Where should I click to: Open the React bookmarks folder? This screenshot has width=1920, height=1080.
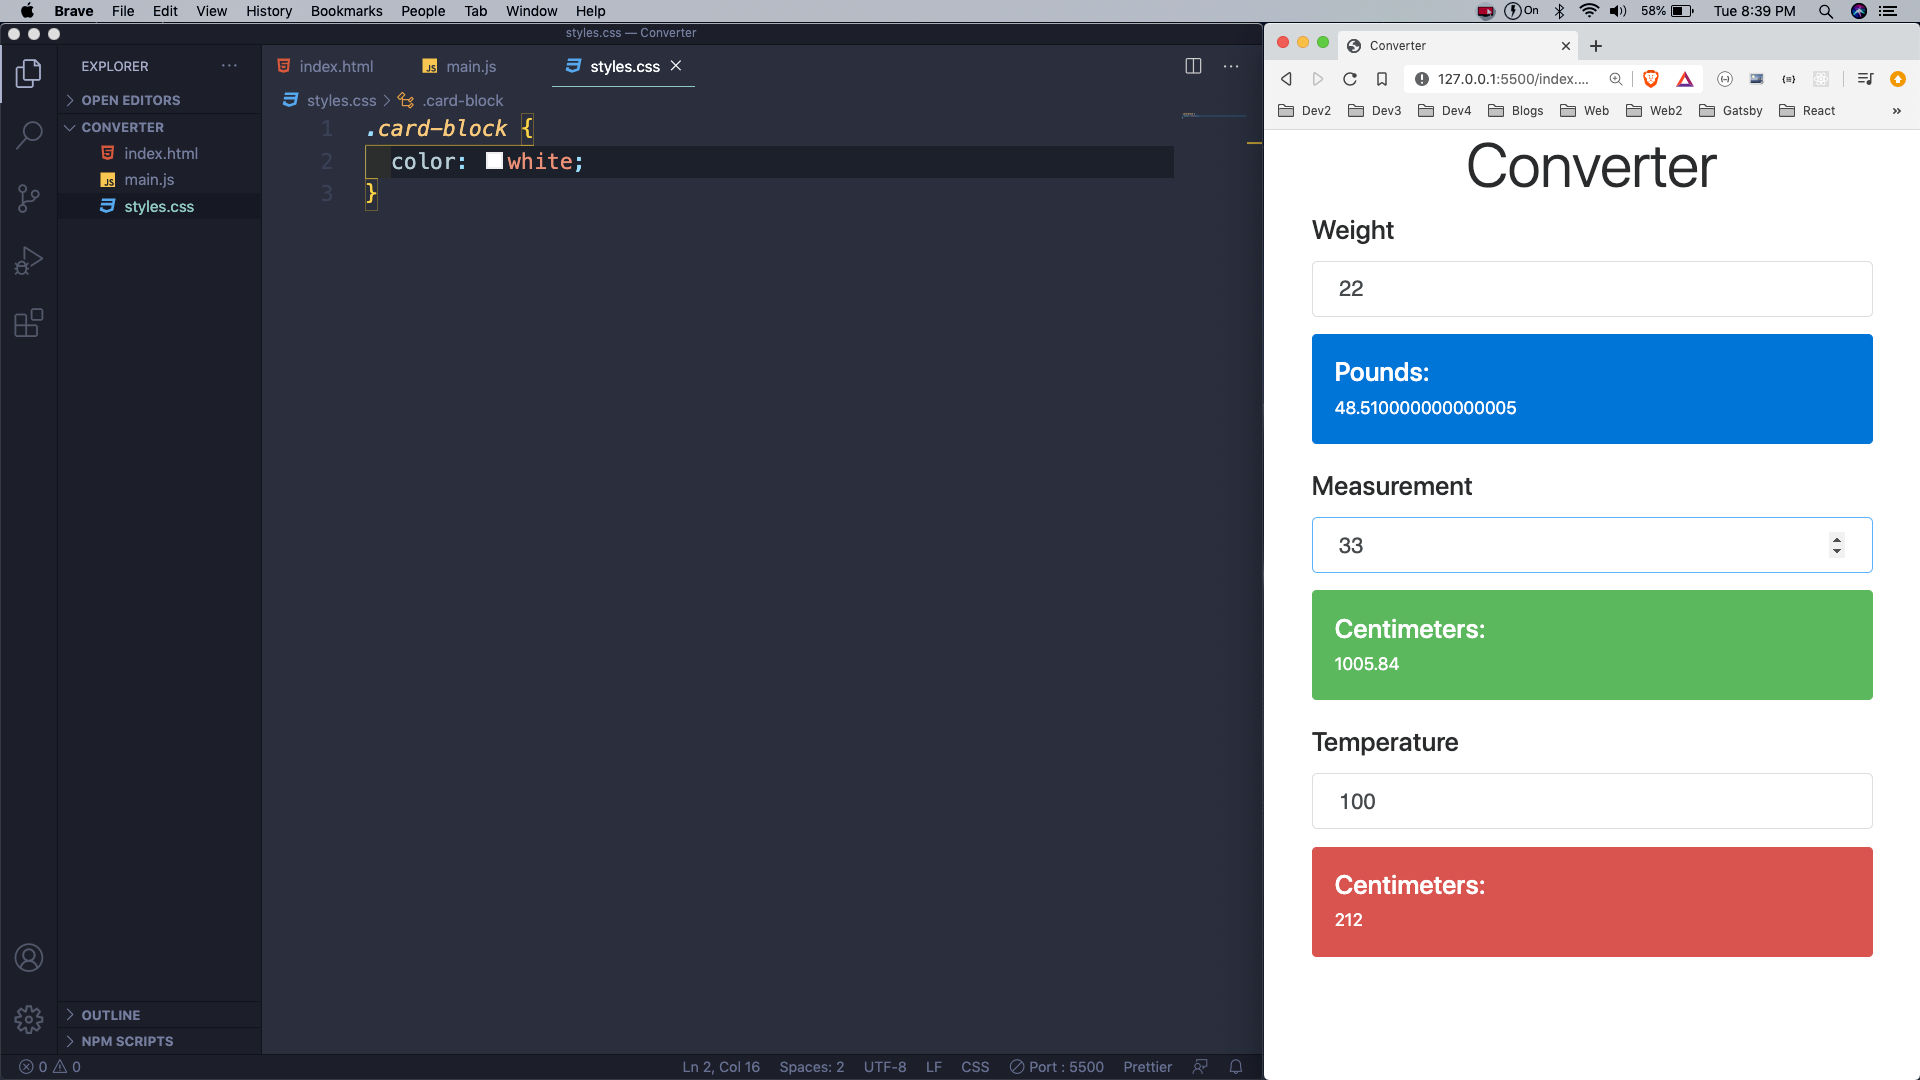point(1807,111)
